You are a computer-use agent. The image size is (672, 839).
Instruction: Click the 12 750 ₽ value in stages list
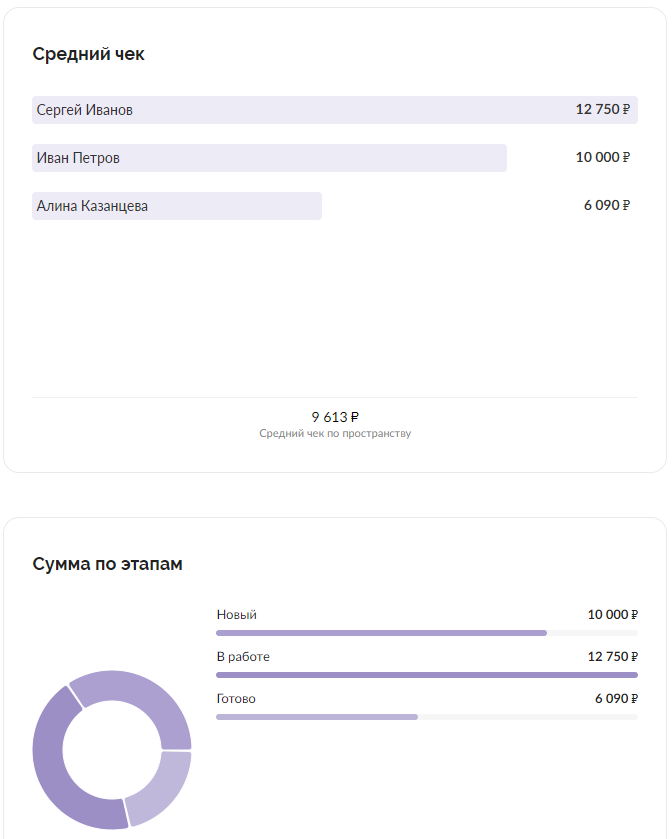pos(613,657)
